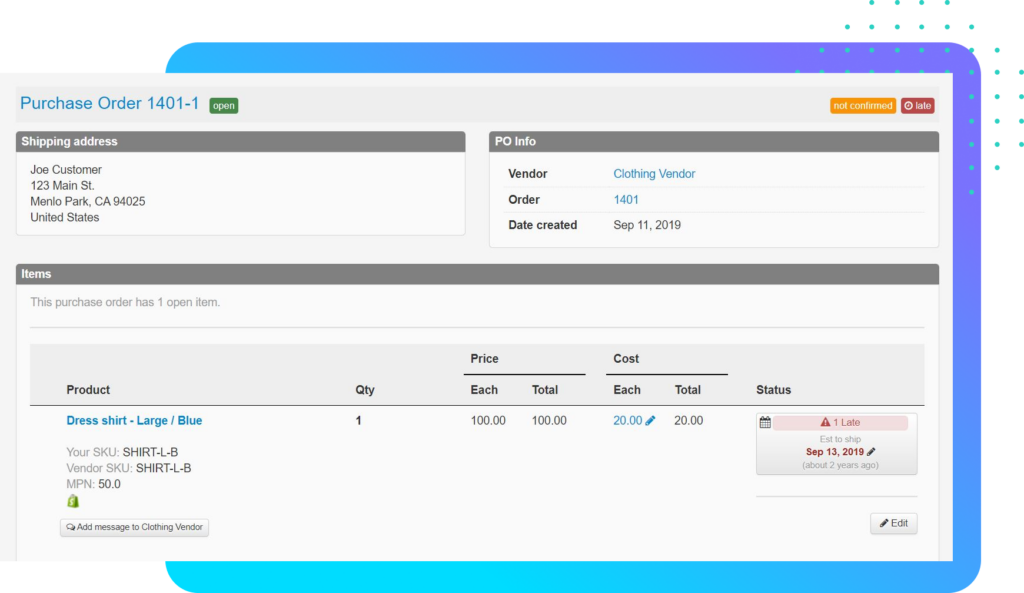Click the Purchase Order 1401-1 title
Screen dimensions: 1024x593
(109, 104)
